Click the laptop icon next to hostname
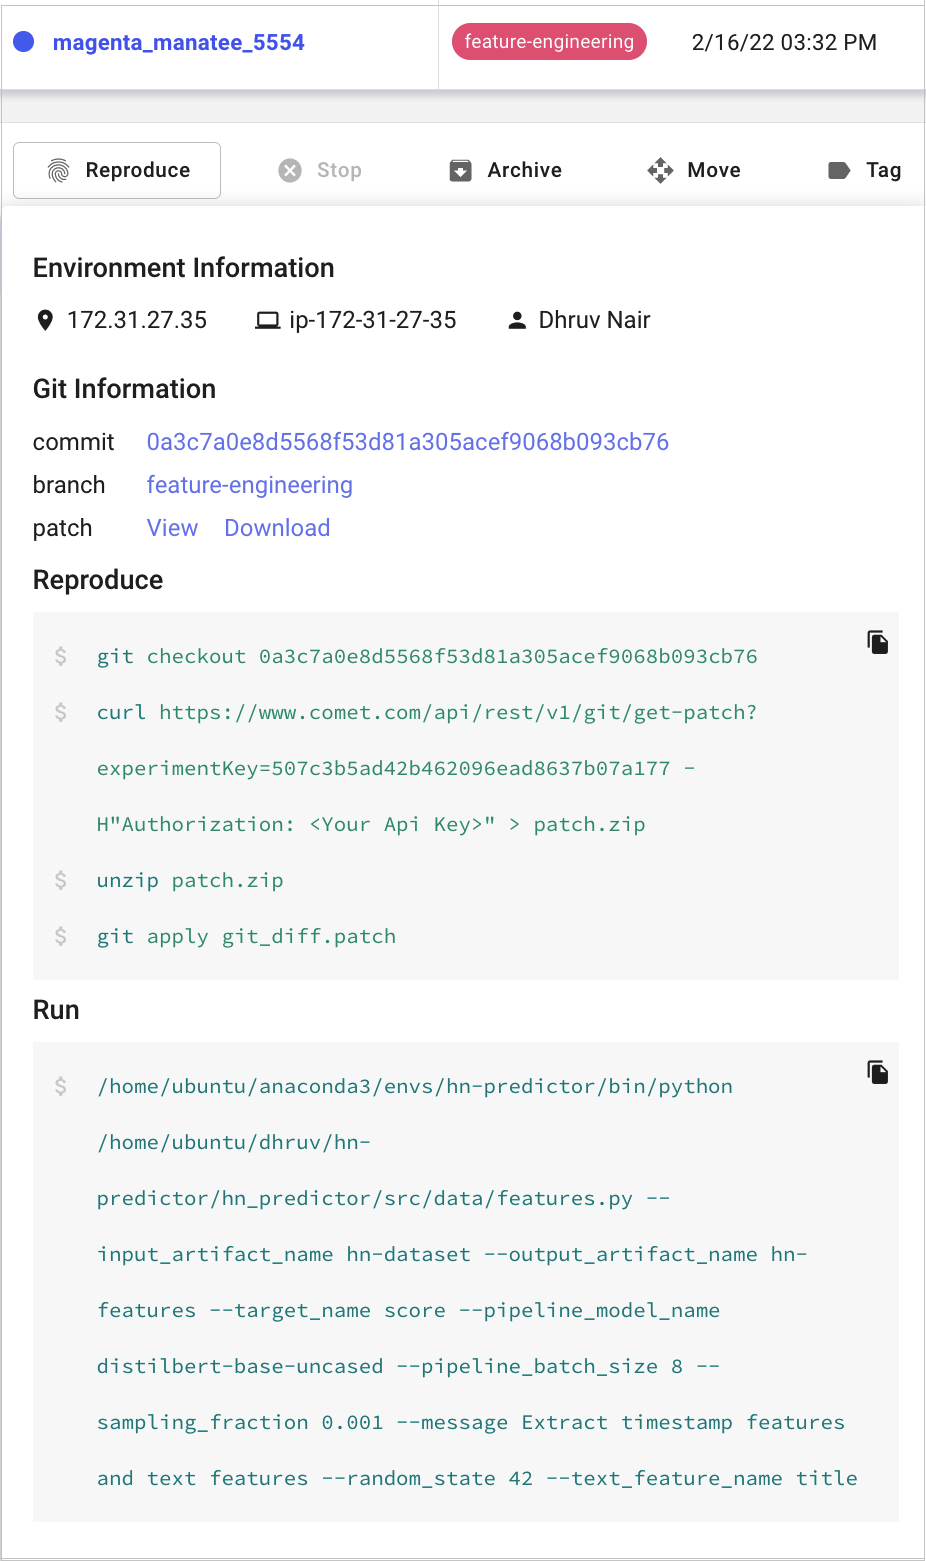 [267, 321]
